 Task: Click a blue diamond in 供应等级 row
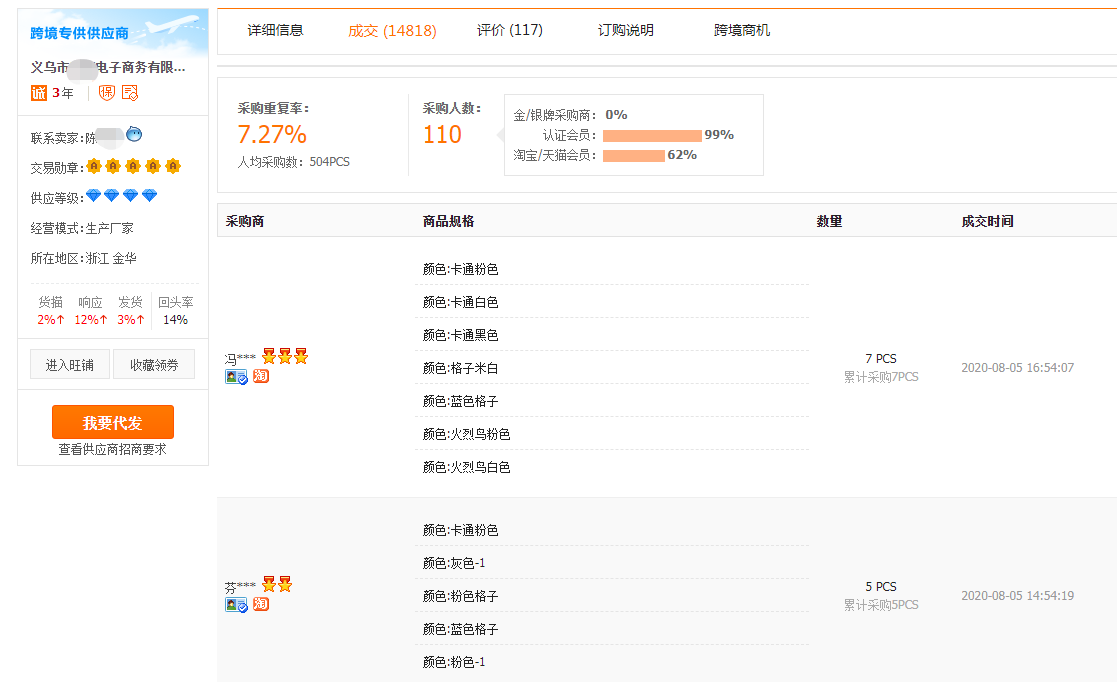[x=94, y=196]
